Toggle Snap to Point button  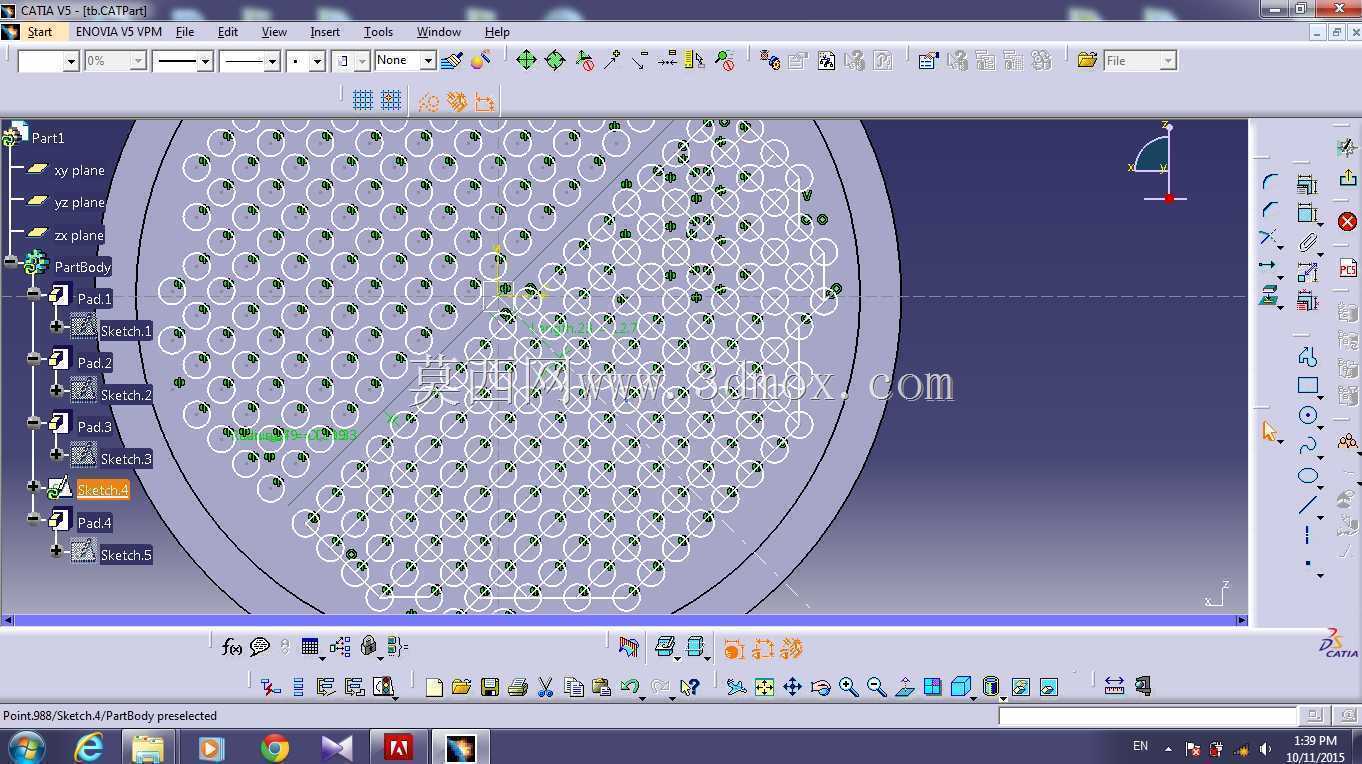coord(391,100)
